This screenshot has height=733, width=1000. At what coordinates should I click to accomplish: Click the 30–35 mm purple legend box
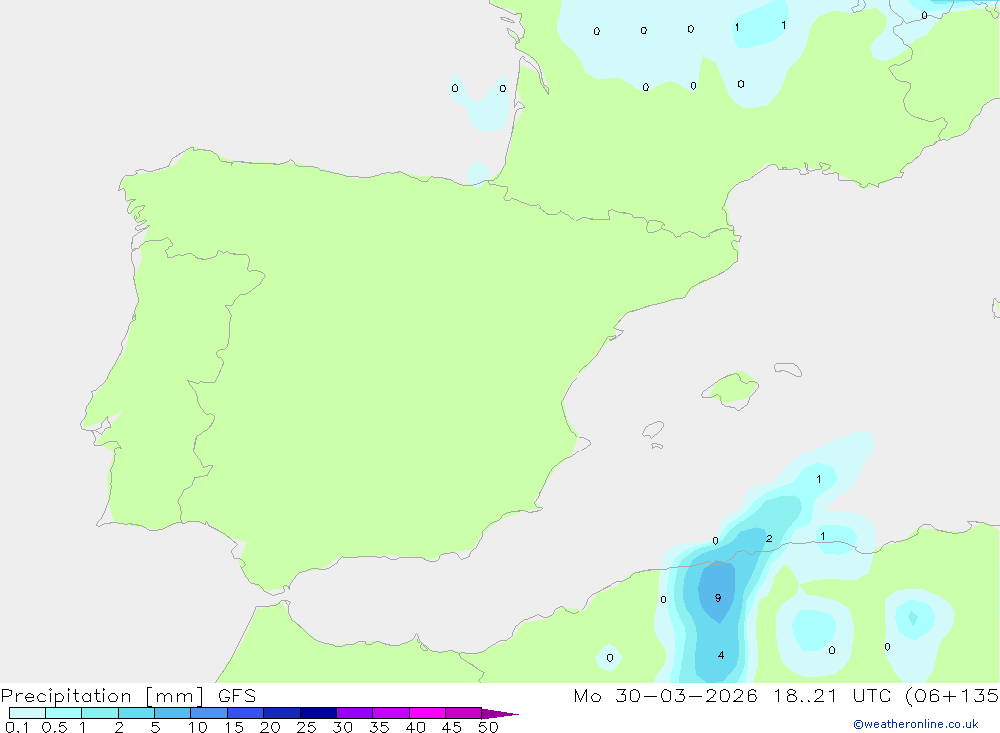click(355, 713)
